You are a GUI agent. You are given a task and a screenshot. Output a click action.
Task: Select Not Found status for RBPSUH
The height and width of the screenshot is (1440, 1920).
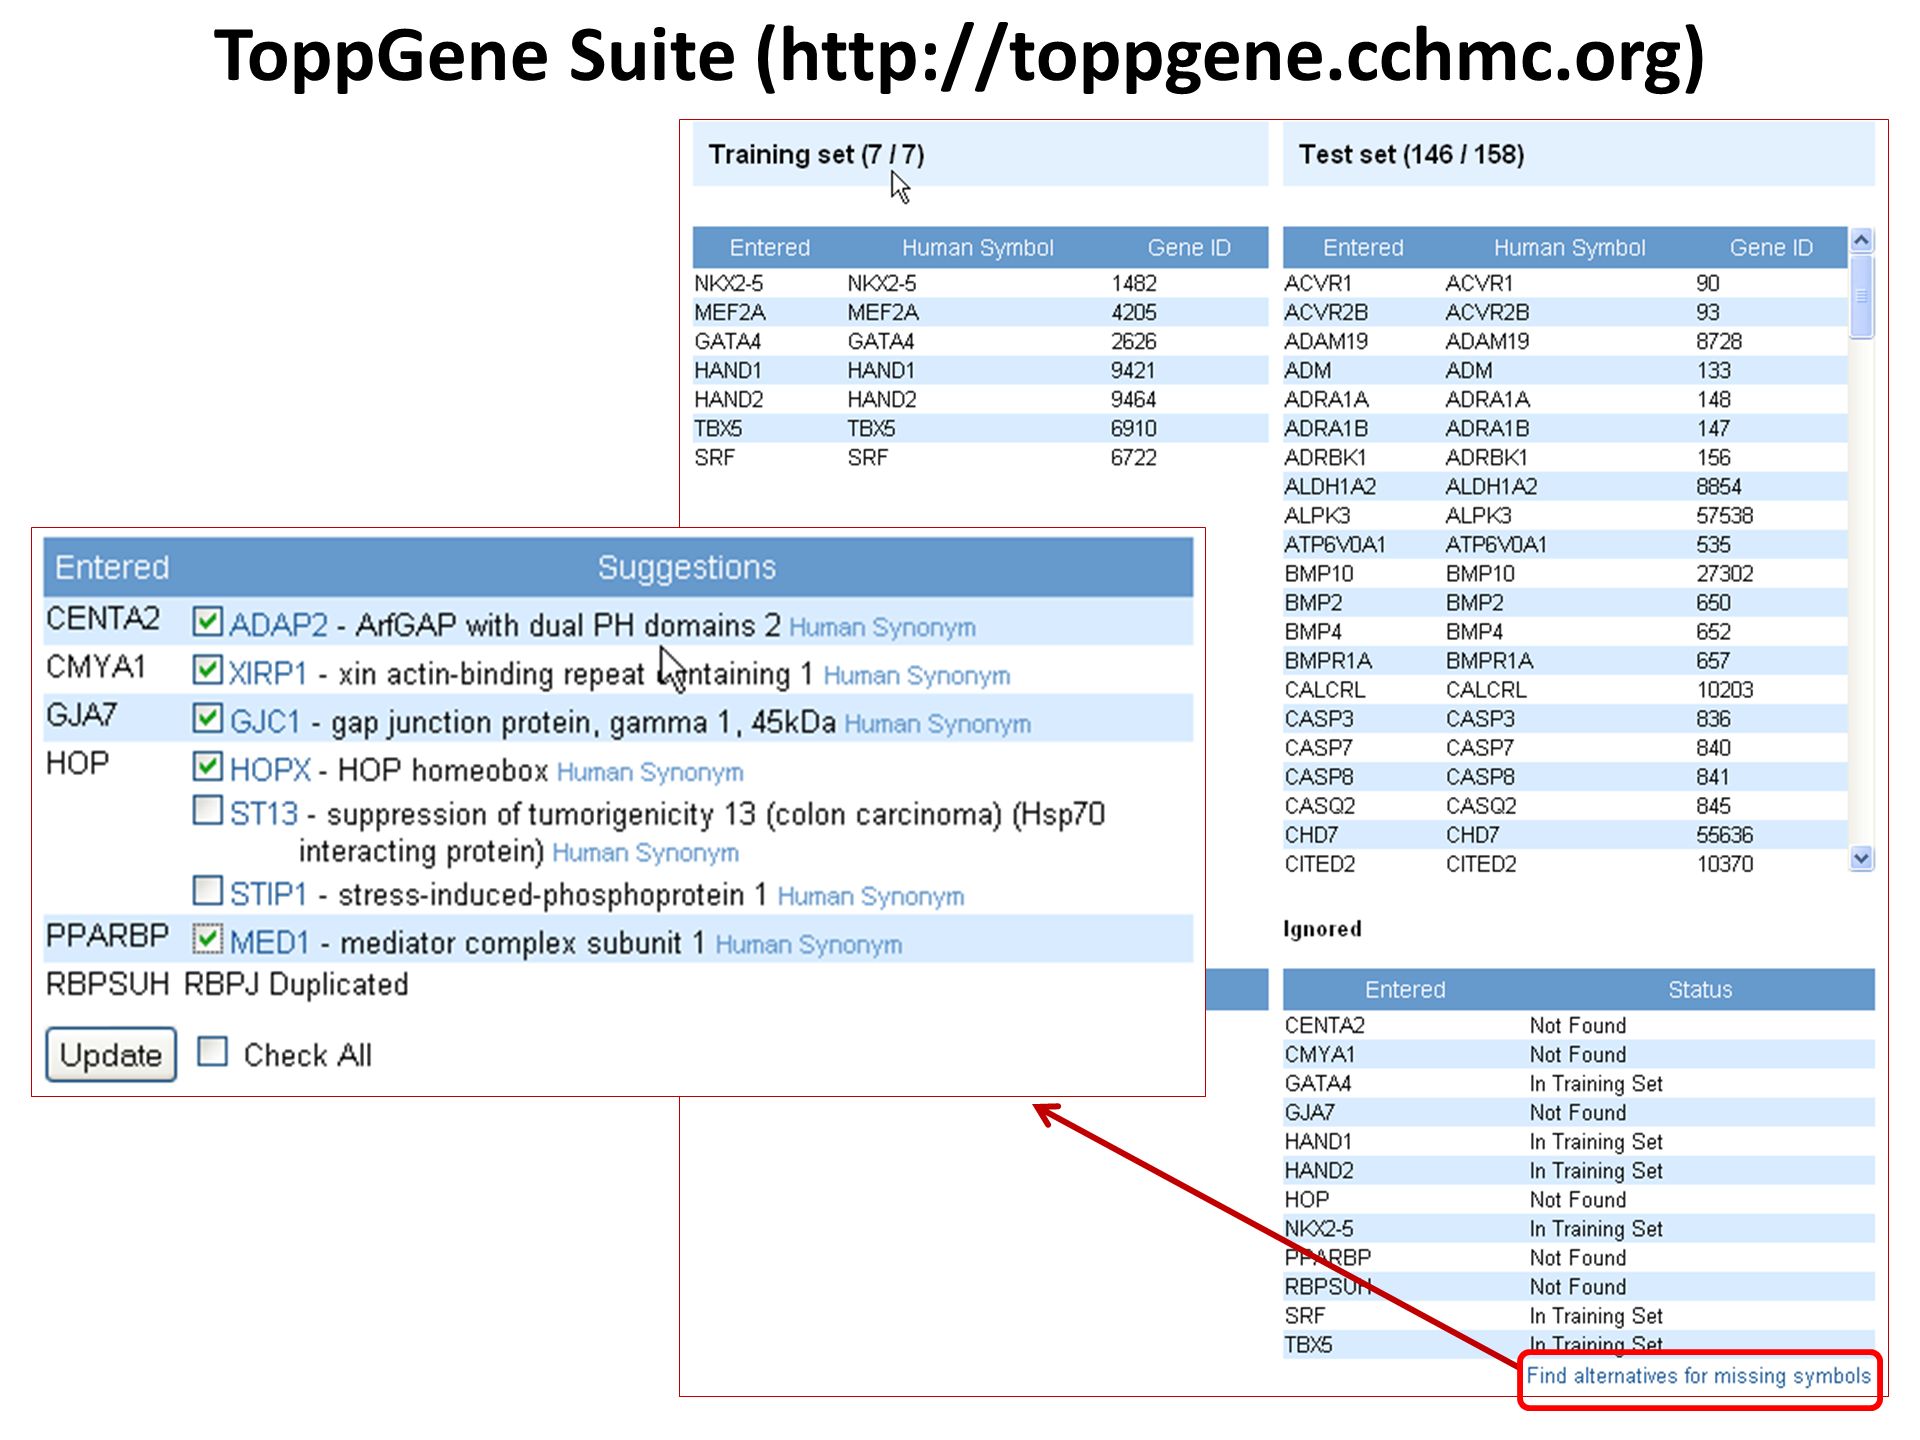pos(1578,1286)
